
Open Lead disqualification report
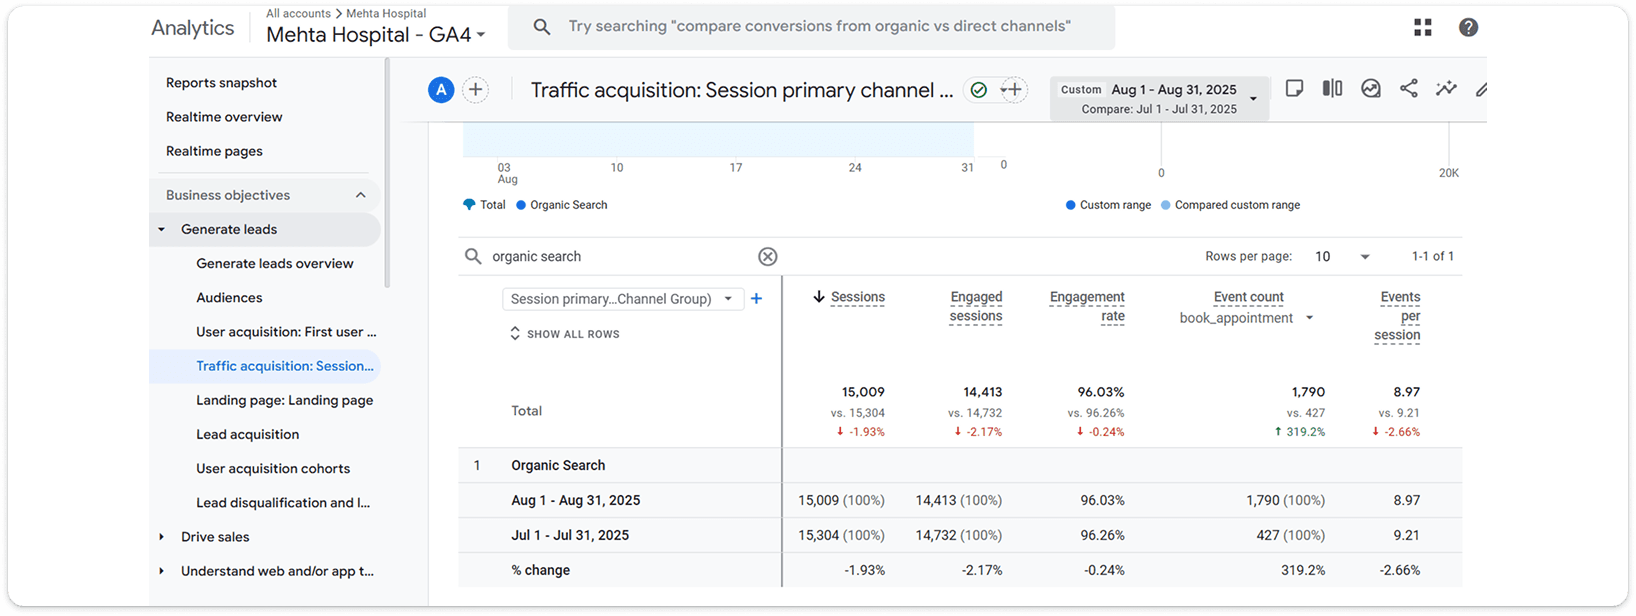point(283,502)
